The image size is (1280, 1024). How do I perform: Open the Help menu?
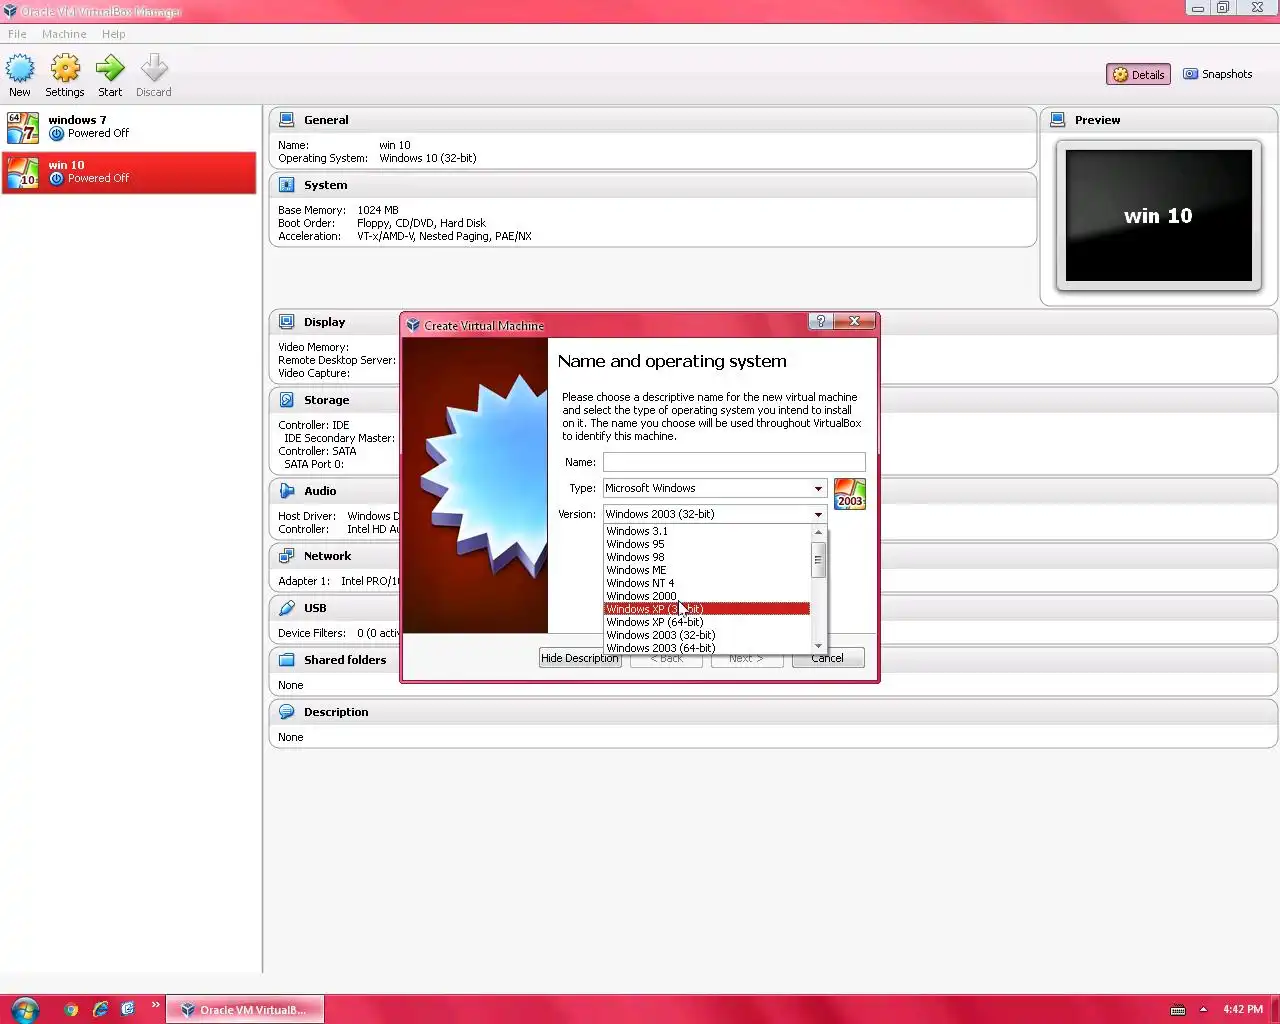pyautogui.click(x=113, y=34)
